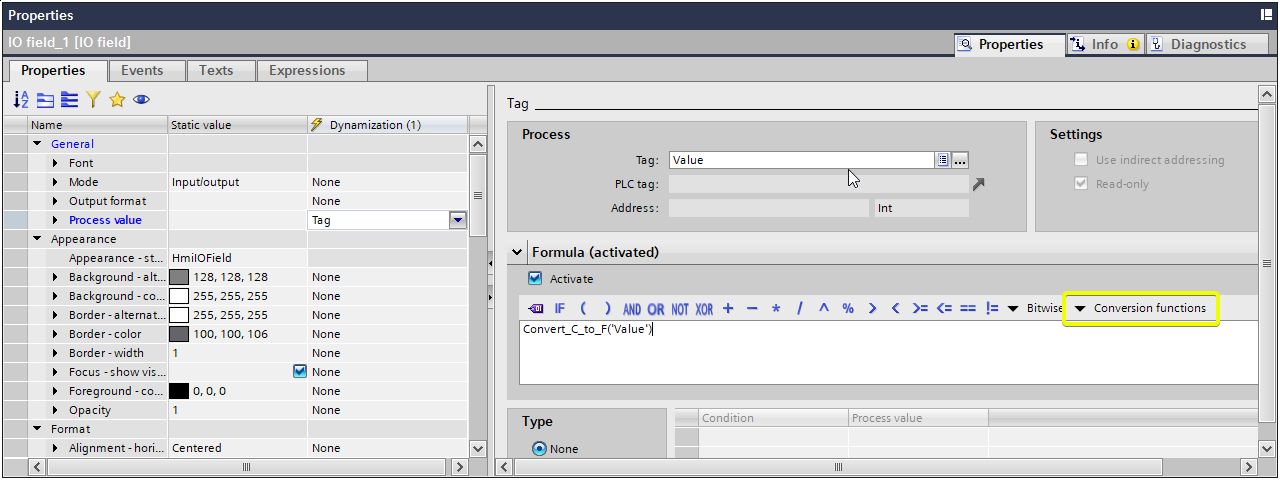Sort properties alphabetically with the A-Z icon

[x=21, y=99]
